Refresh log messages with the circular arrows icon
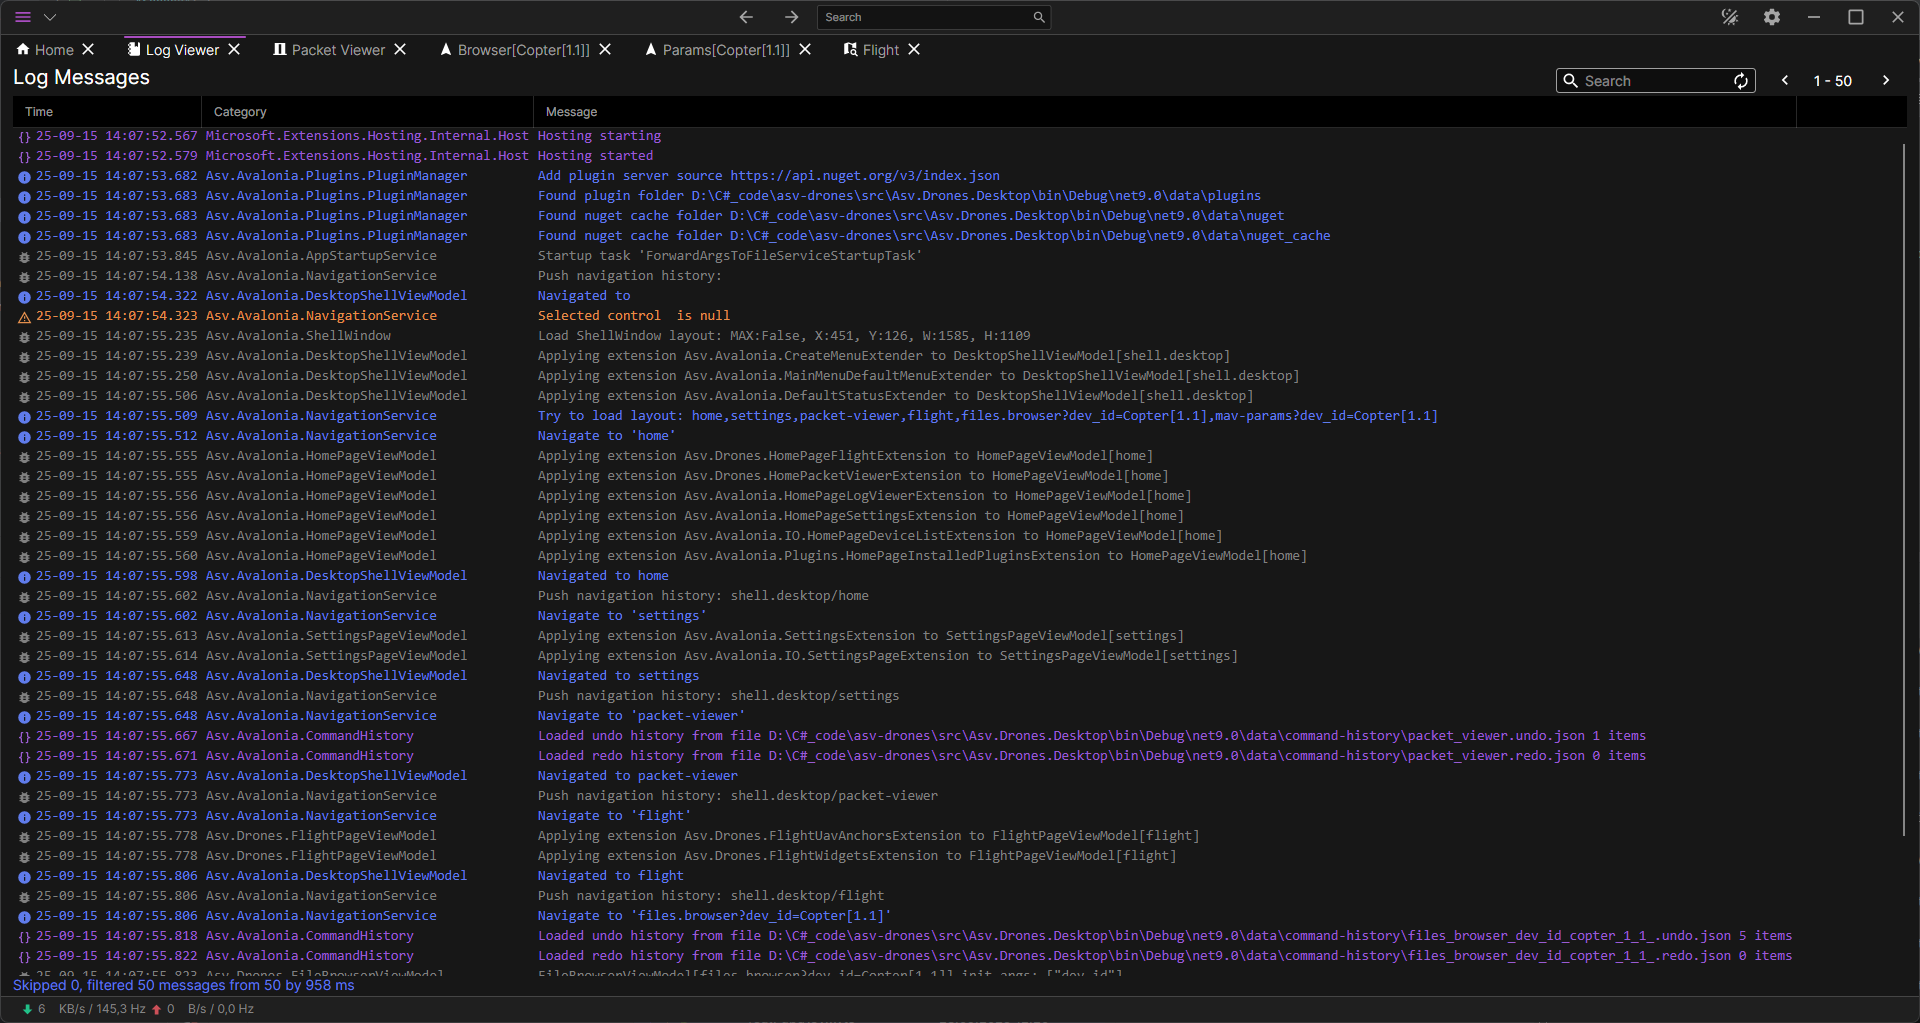 pyautogui.click(x=1740, y=81)
